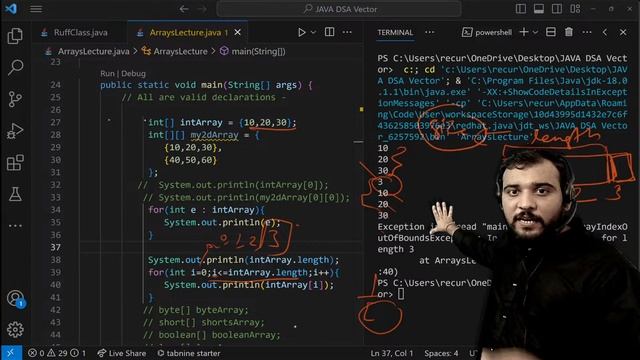Click the terminal prompt cursor
The image size is (640, 360).
401,293
